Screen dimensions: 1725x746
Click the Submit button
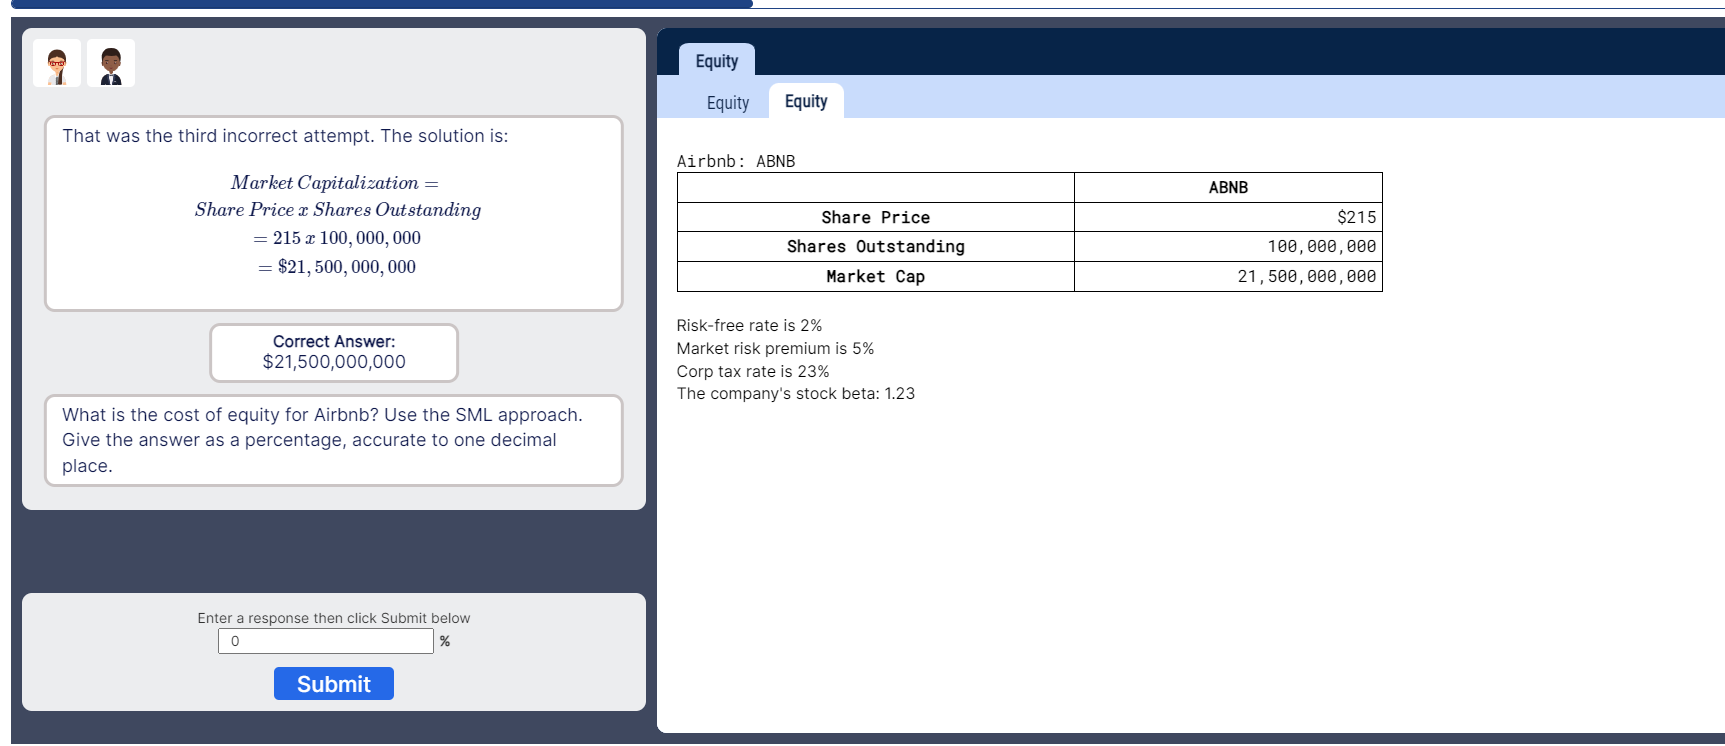pyautogui.click(x=334, y=684)
